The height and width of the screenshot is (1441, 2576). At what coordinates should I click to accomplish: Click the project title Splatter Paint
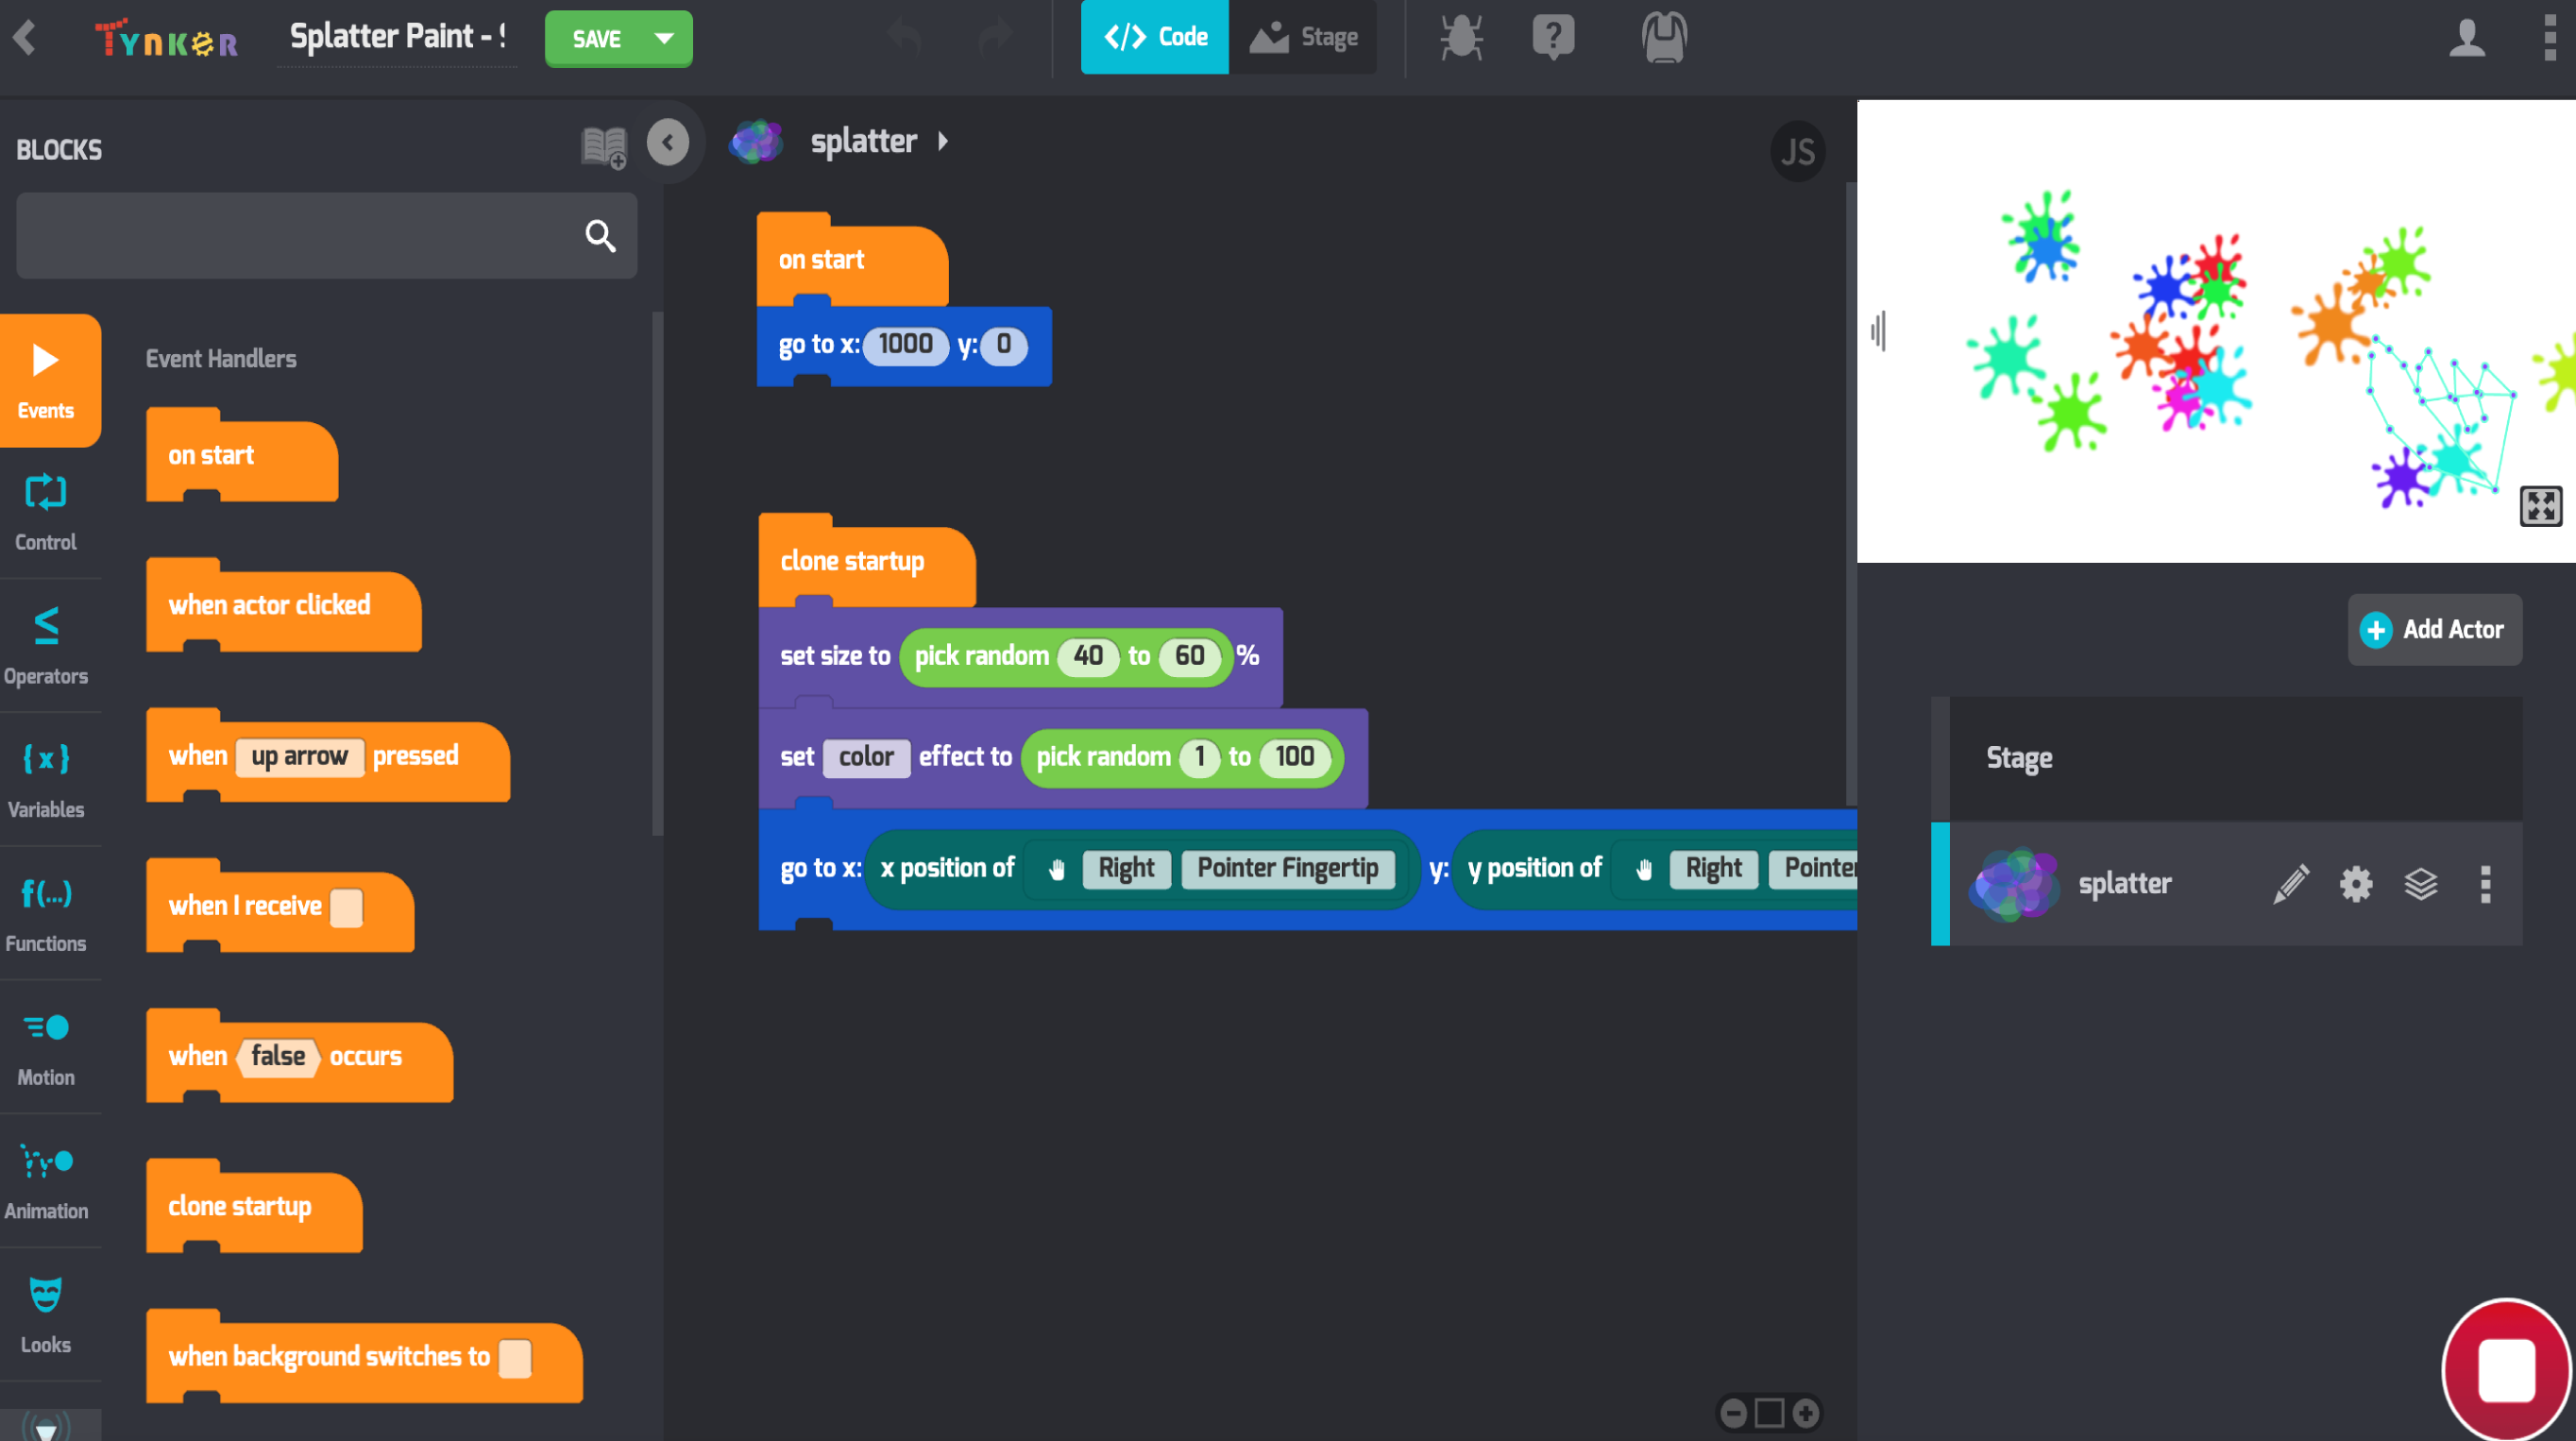point(397,37)
